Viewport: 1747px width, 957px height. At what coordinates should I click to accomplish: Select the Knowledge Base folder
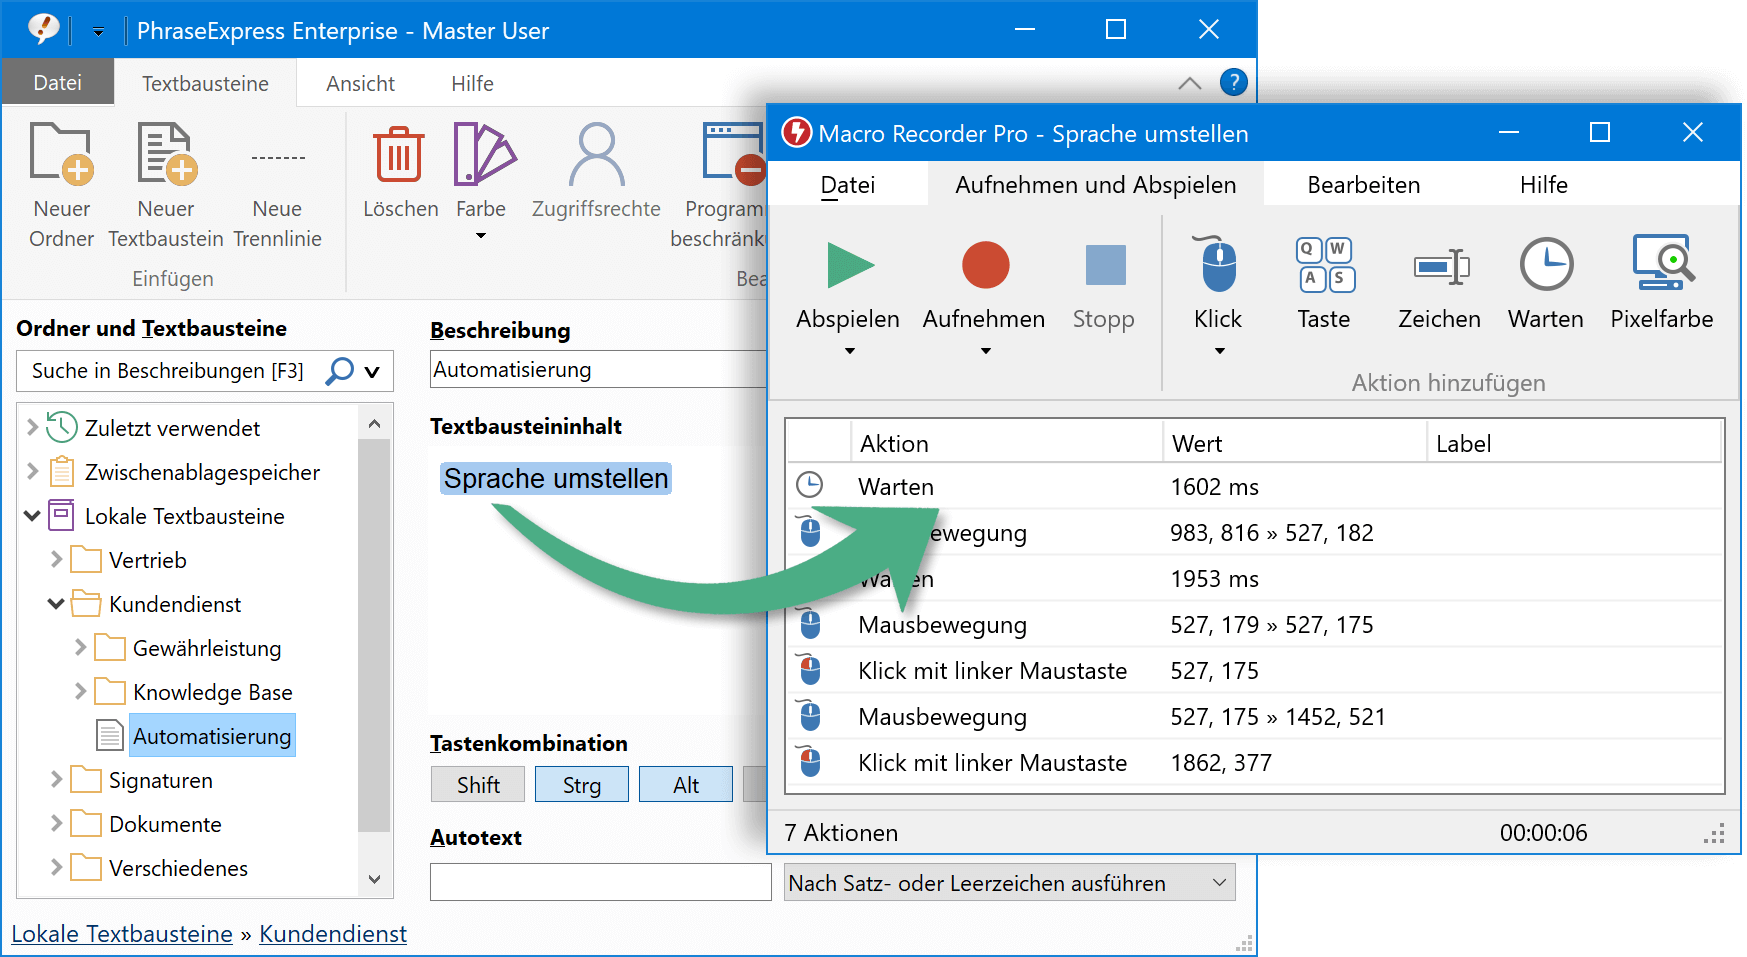tap(213, 692)
